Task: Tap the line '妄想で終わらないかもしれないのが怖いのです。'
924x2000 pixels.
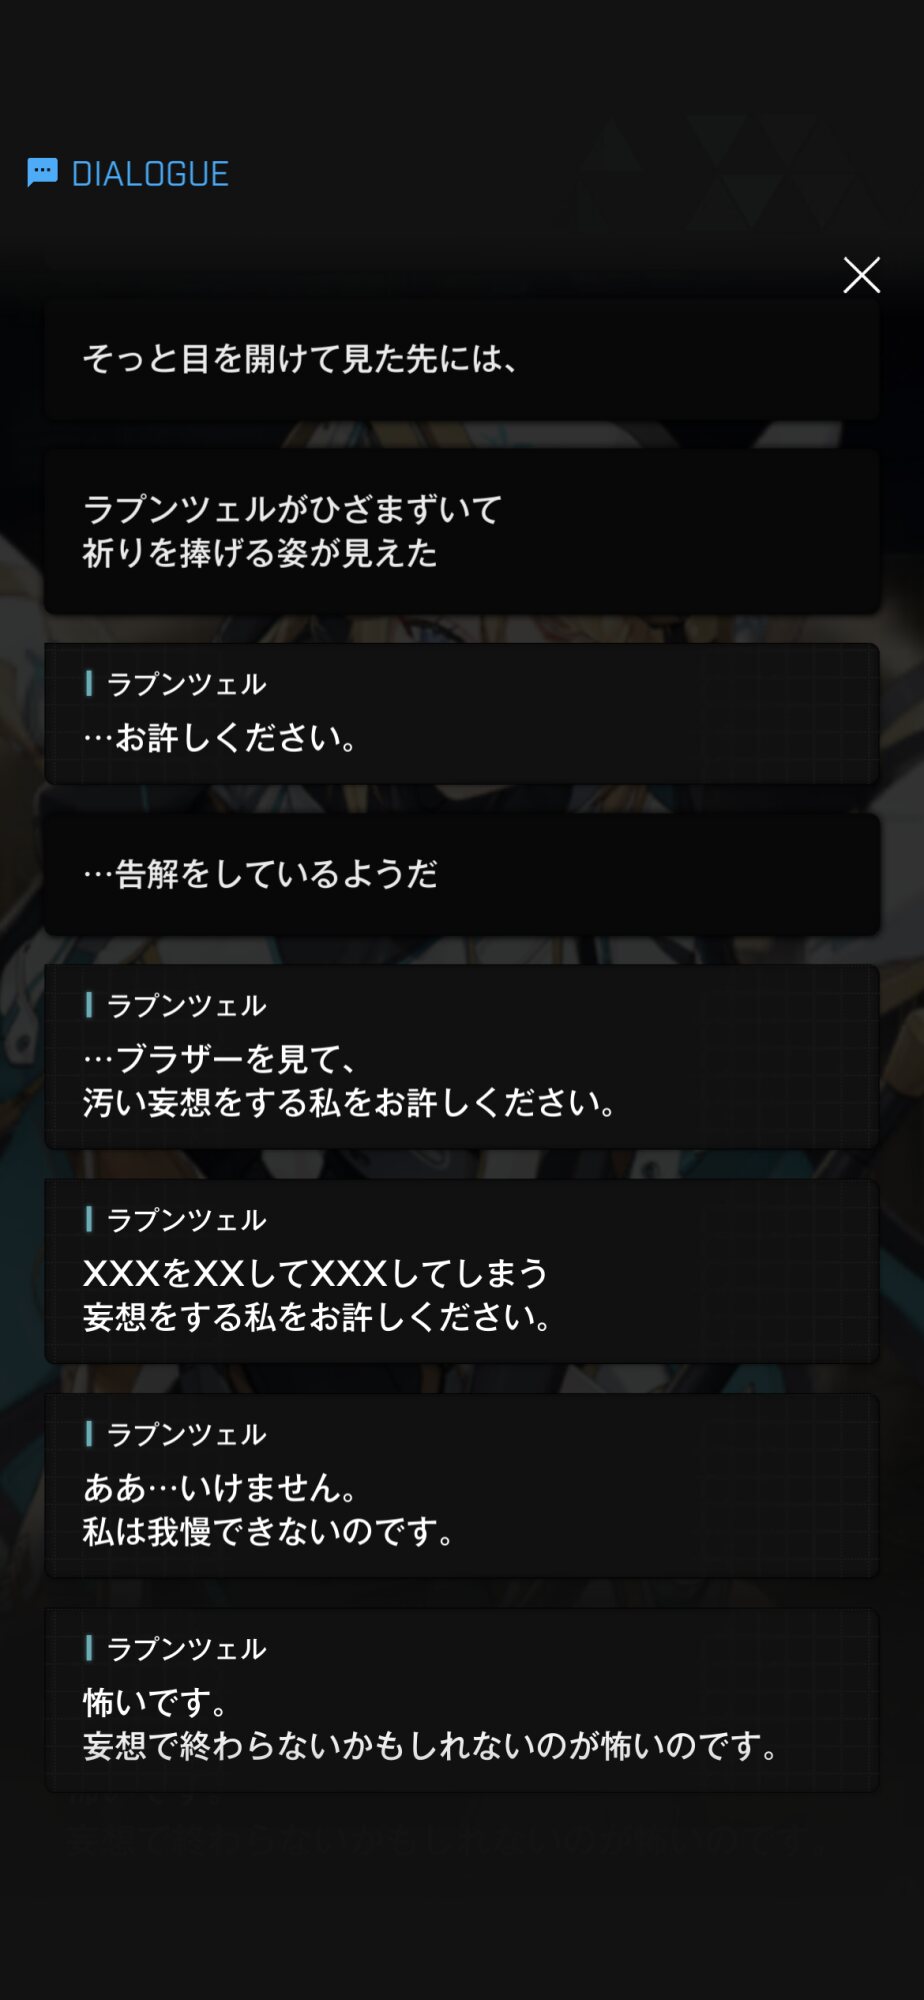Action: (x=432, y=1746)
